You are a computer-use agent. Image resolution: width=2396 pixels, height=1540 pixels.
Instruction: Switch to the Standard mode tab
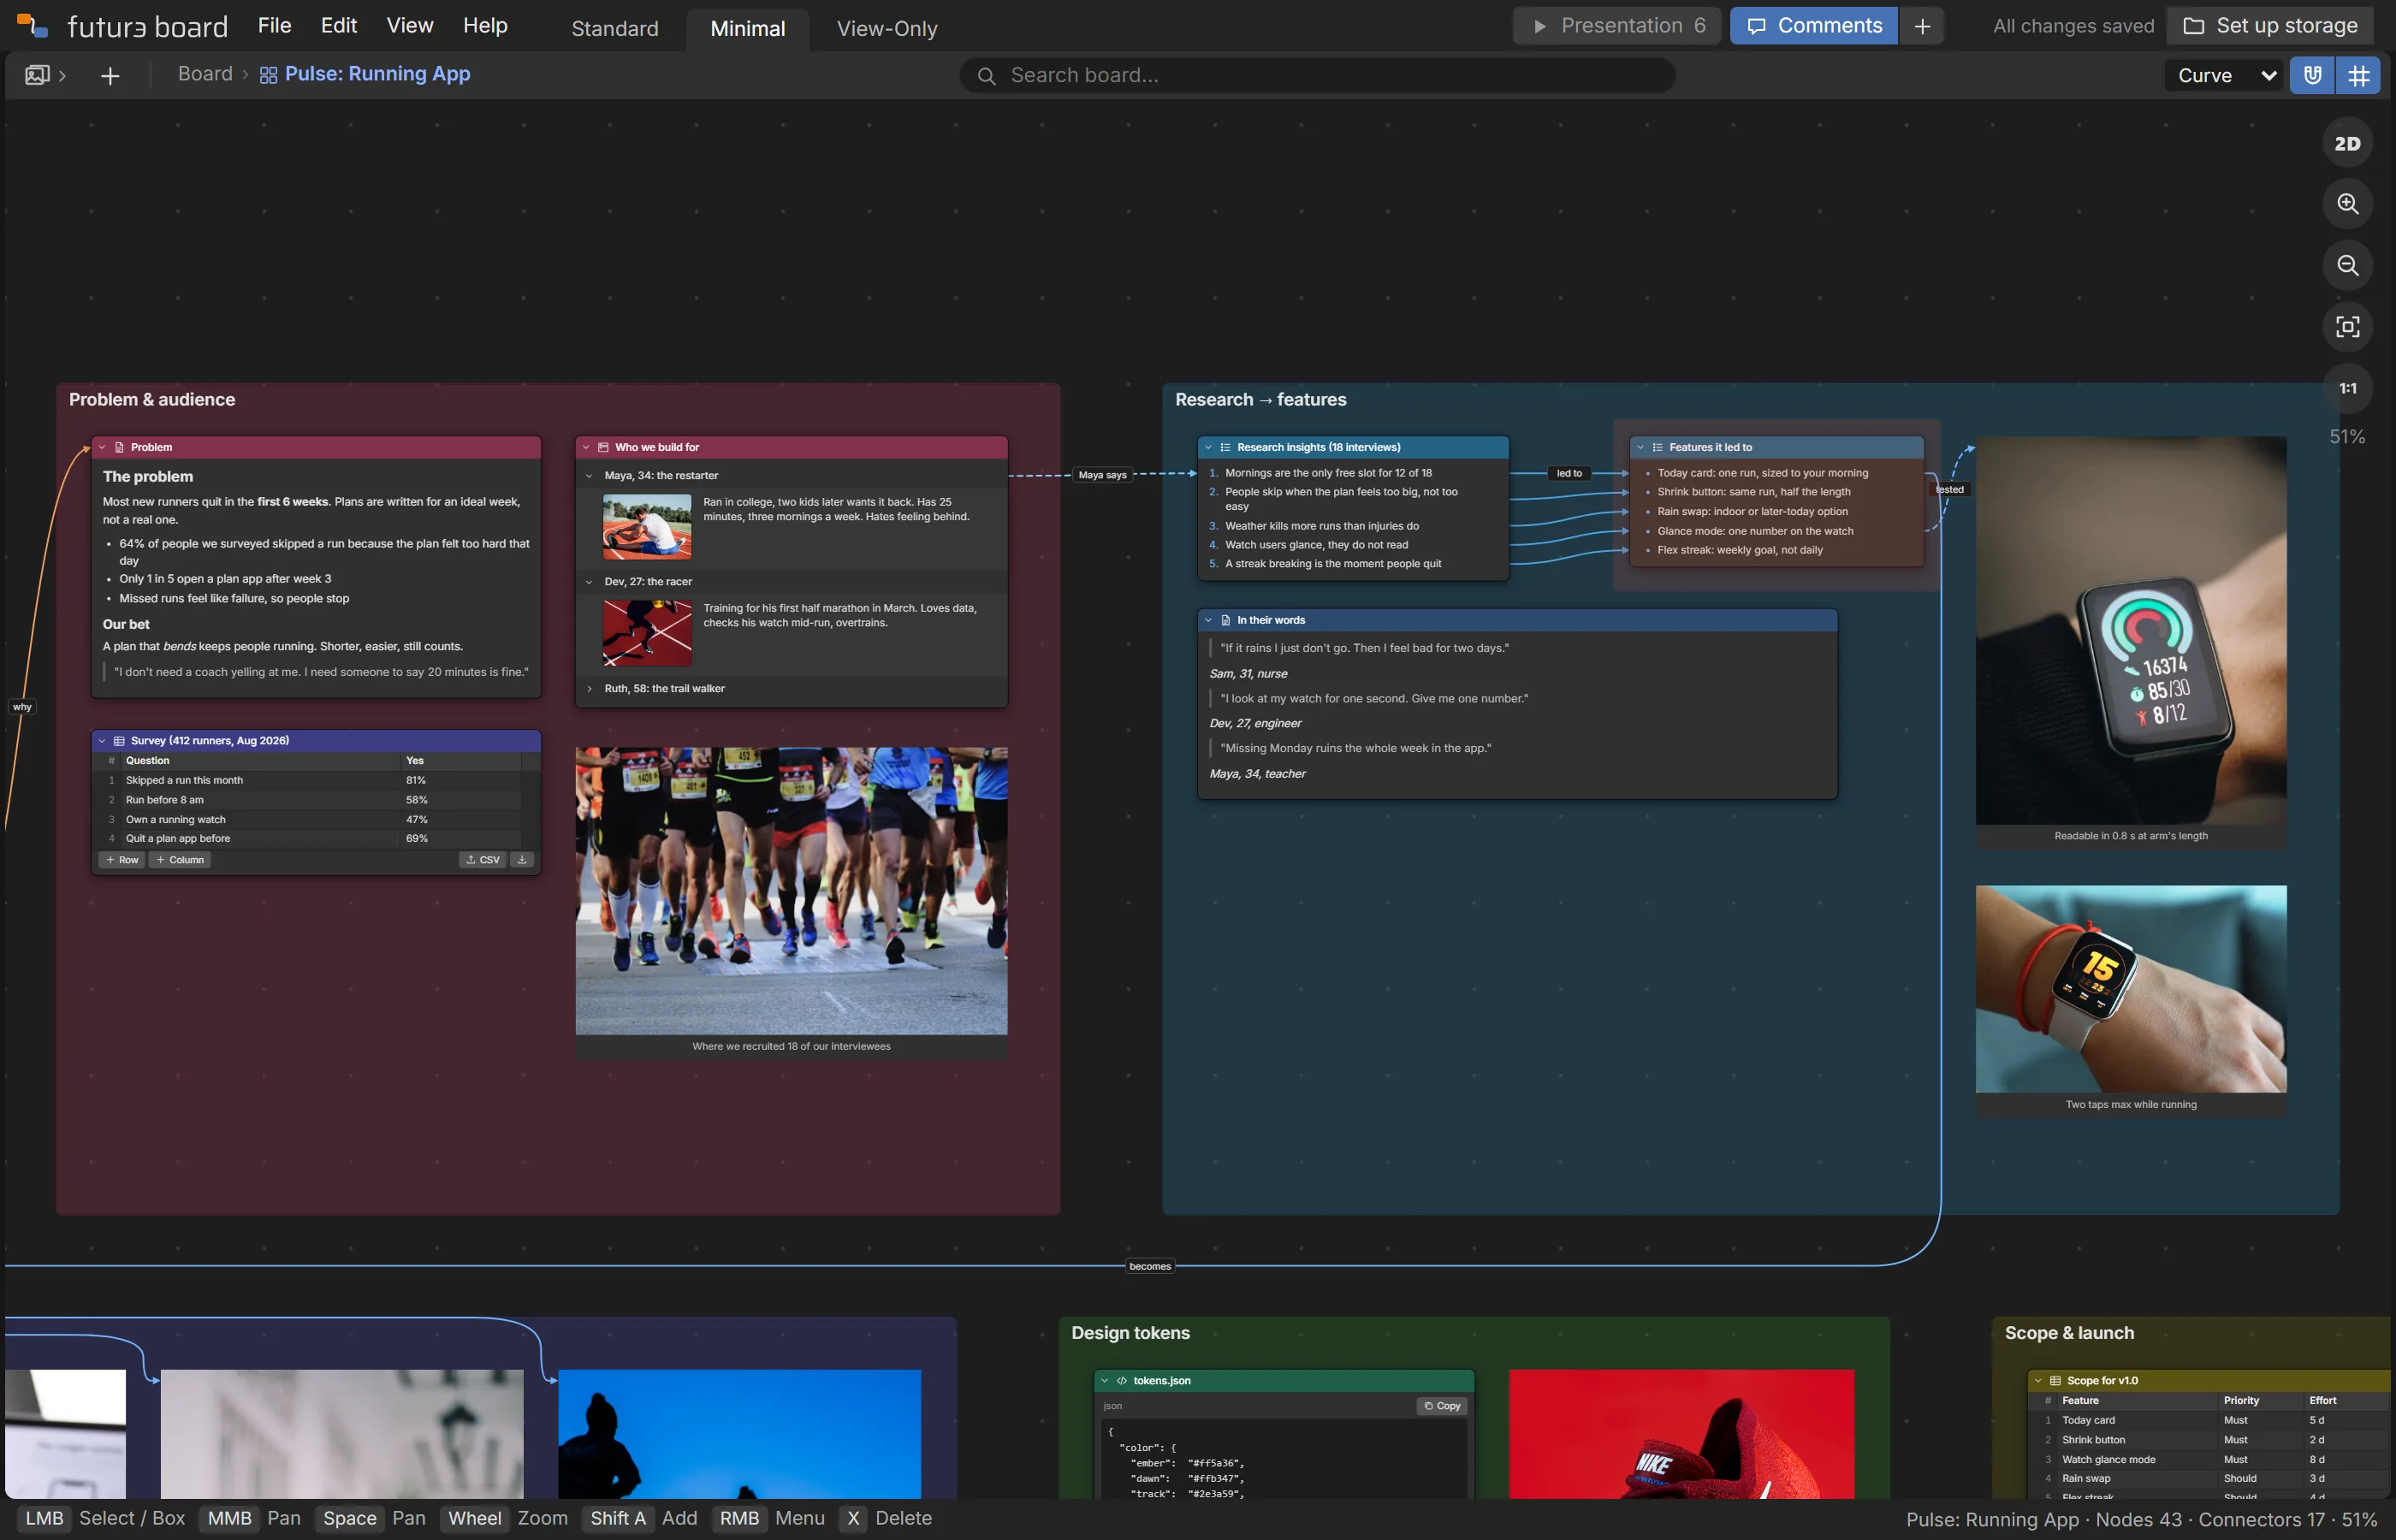[614, 29]
